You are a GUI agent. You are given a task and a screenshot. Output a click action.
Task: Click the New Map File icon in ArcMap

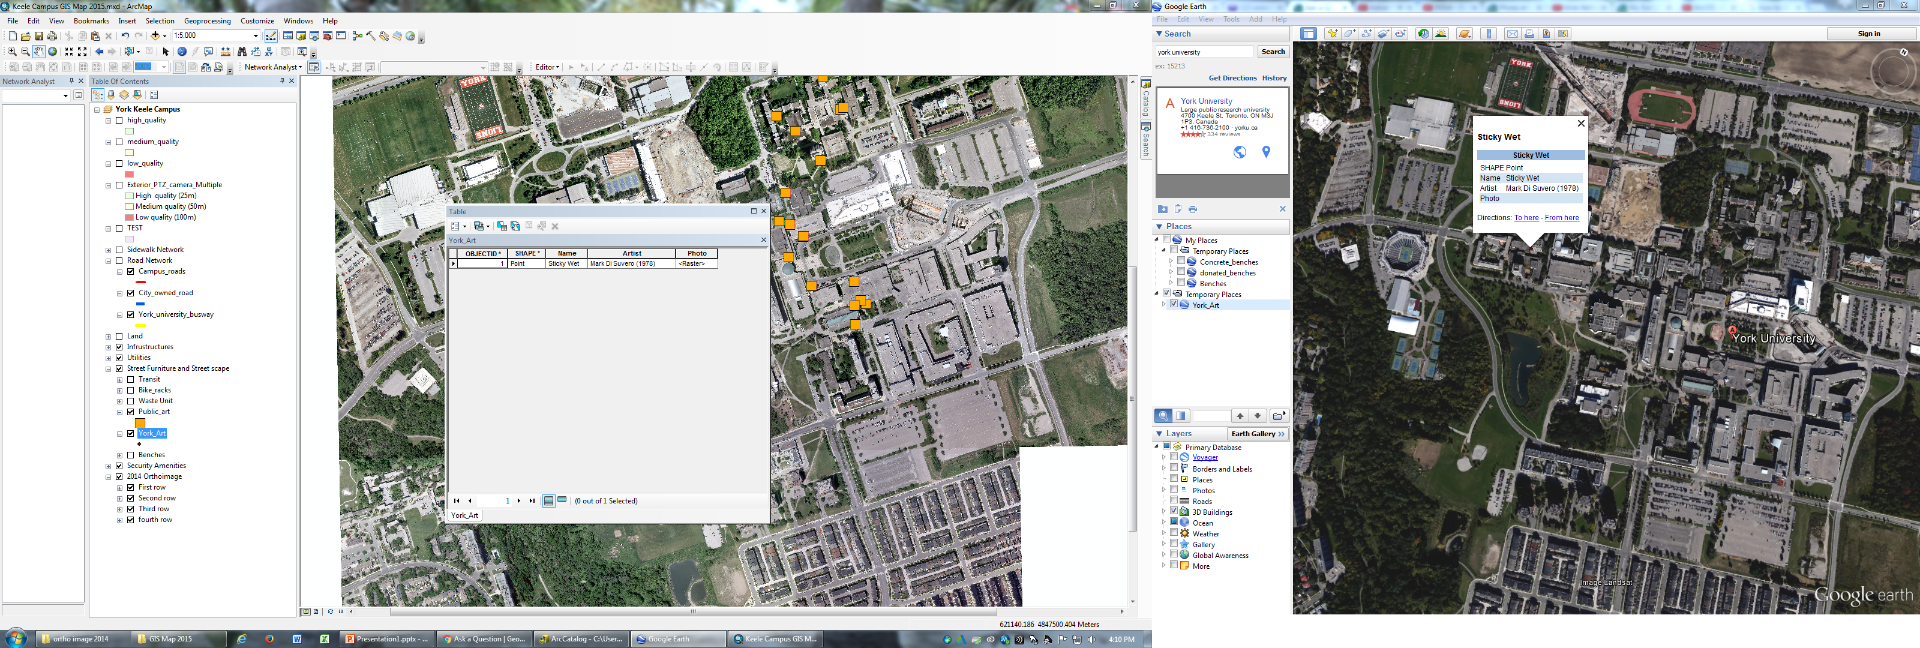pyautogui.click(x=13, y=36)
